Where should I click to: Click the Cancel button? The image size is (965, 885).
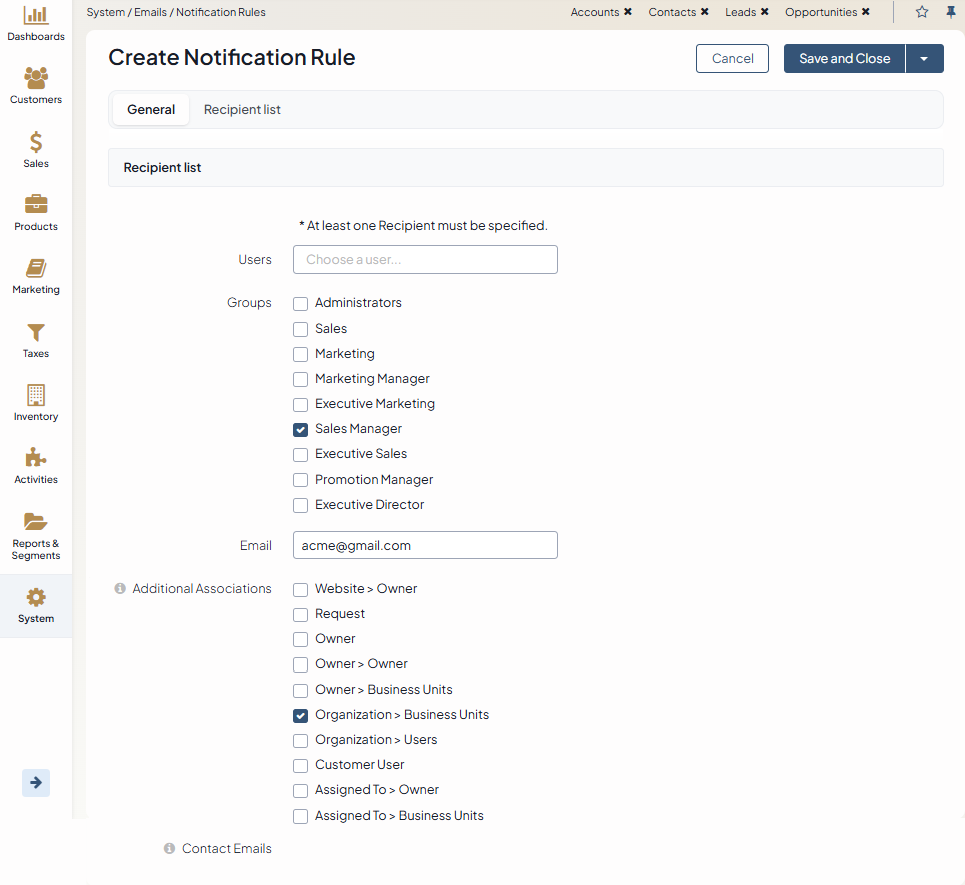(x=732, y=59)
